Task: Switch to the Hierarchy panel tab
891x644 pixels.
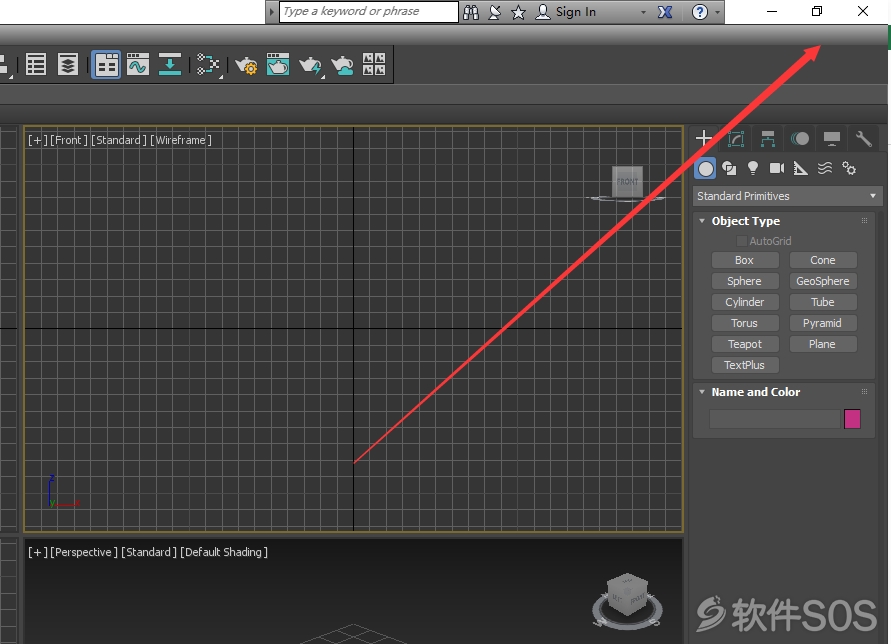Action: 768,138
